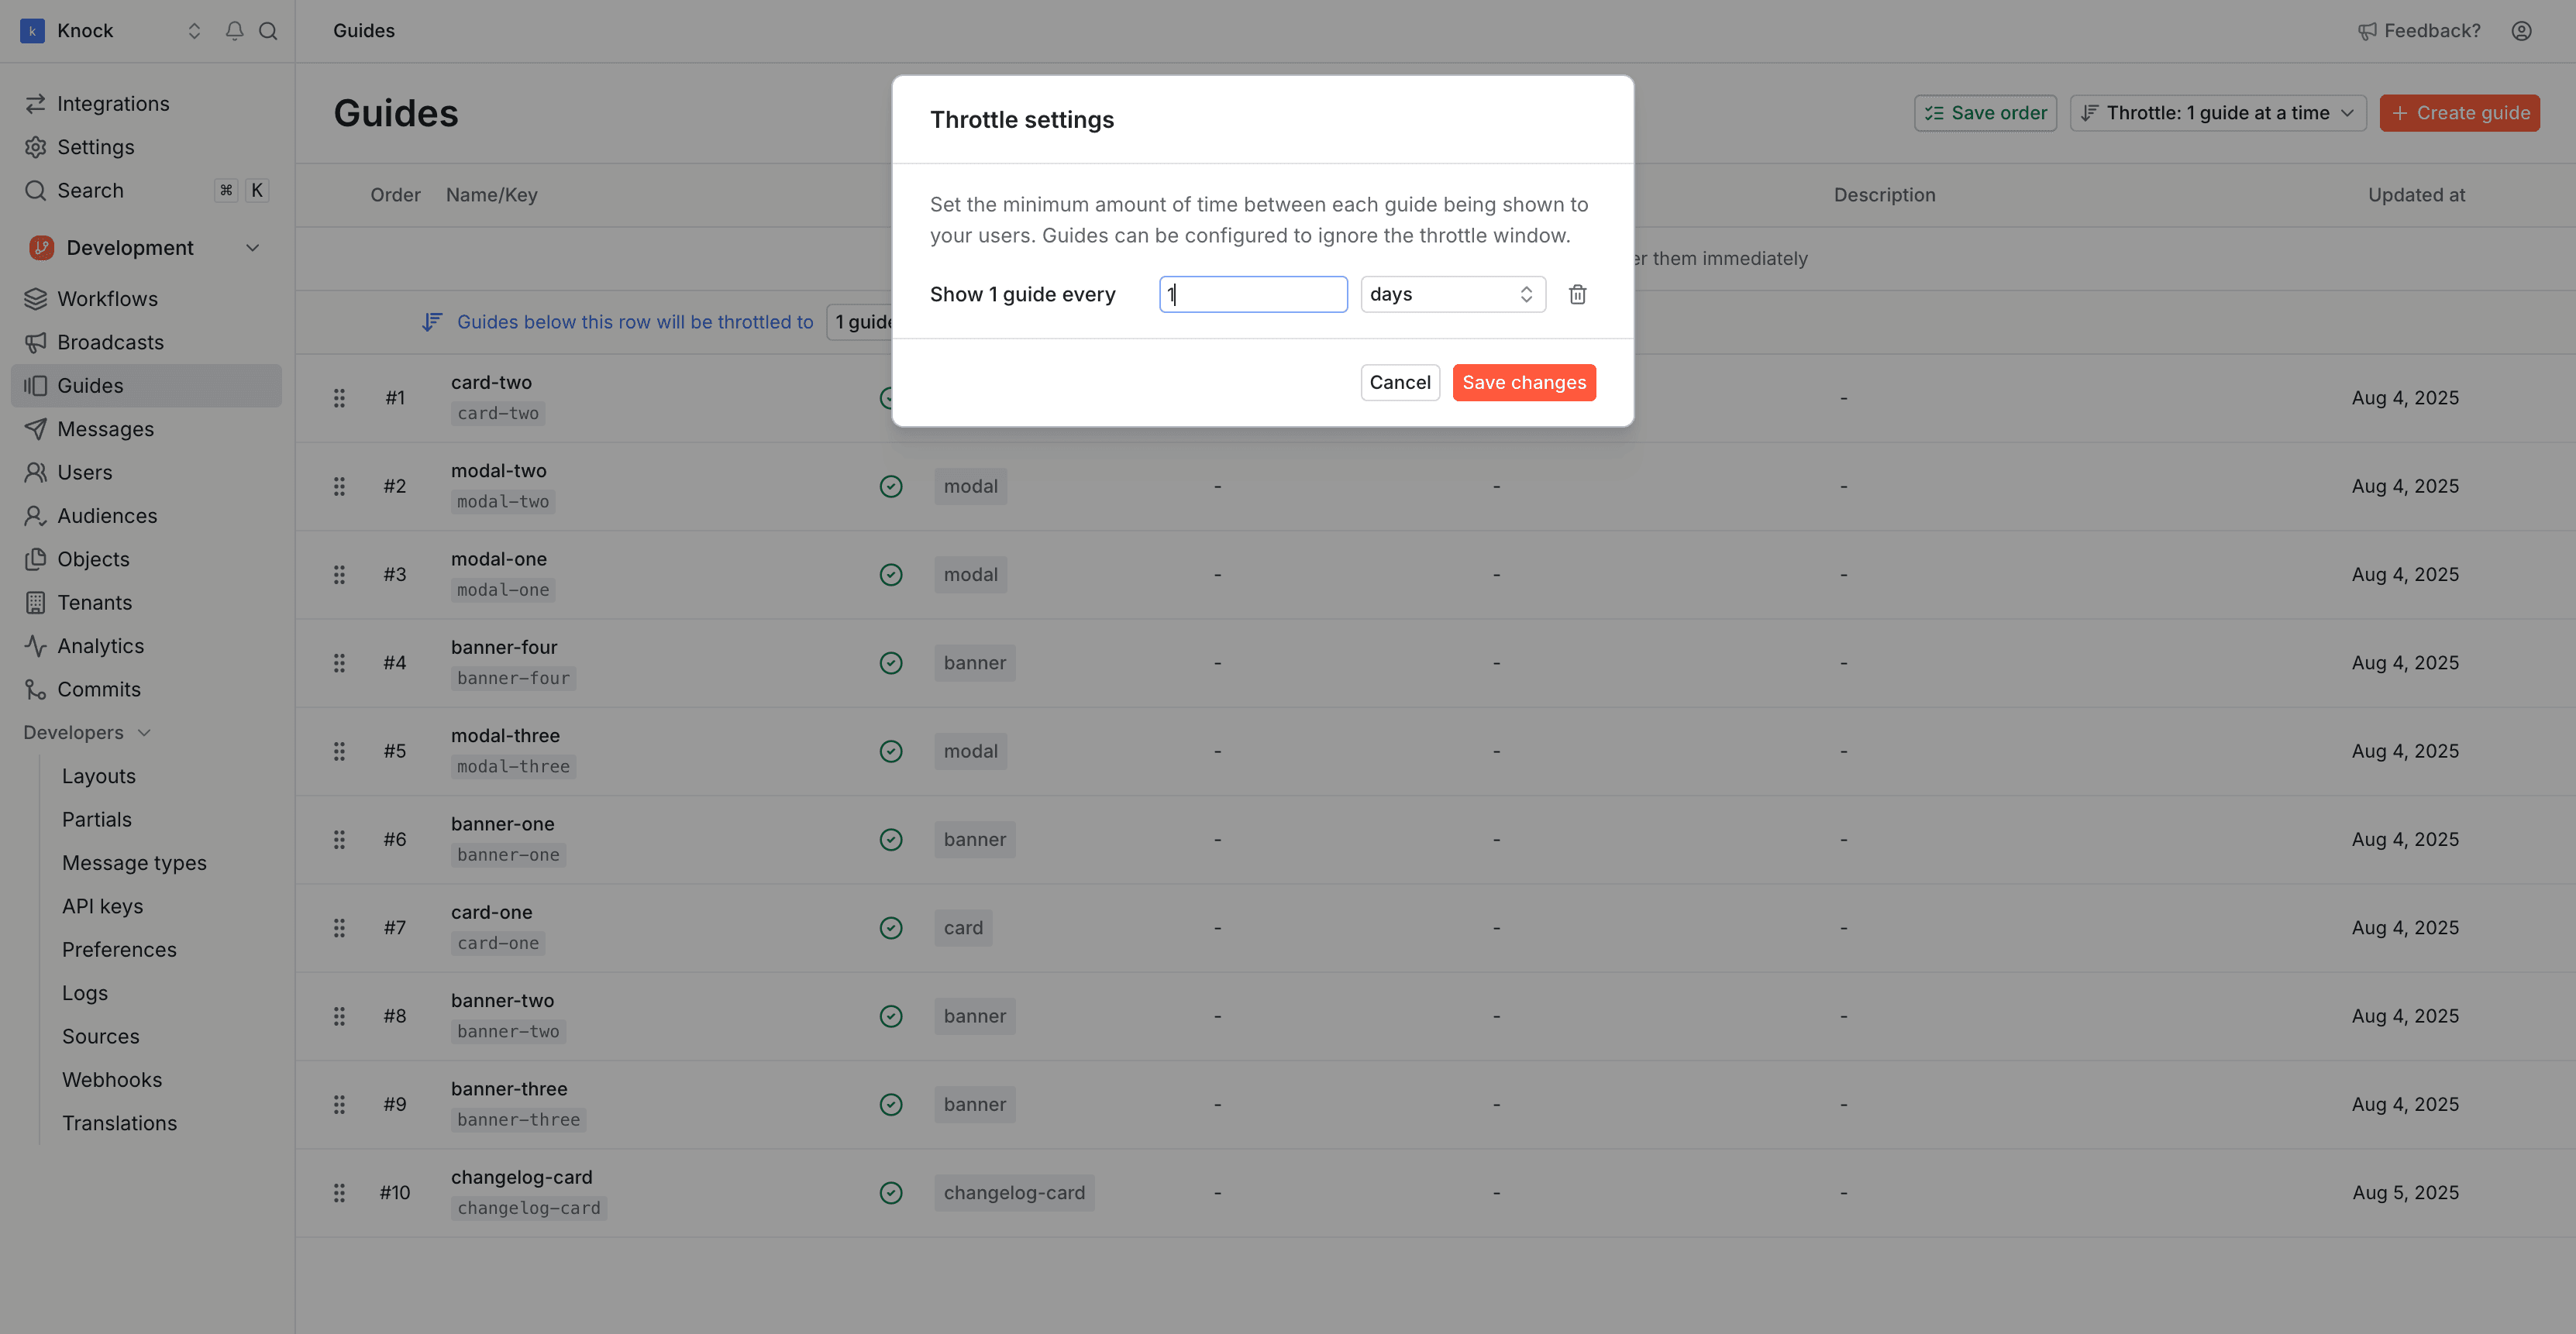The height and width of the screenshot is (1334, 2576).
Task: Click the active status check for banner-one
Action: pyautogui.click(x=890, y=840)
